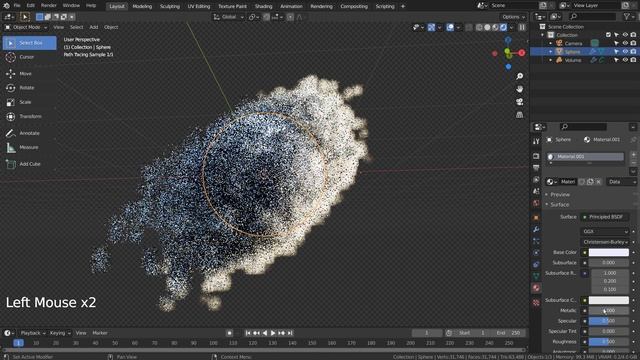
Task: Open the Texture properties checker tab
Action: [536, 302]
